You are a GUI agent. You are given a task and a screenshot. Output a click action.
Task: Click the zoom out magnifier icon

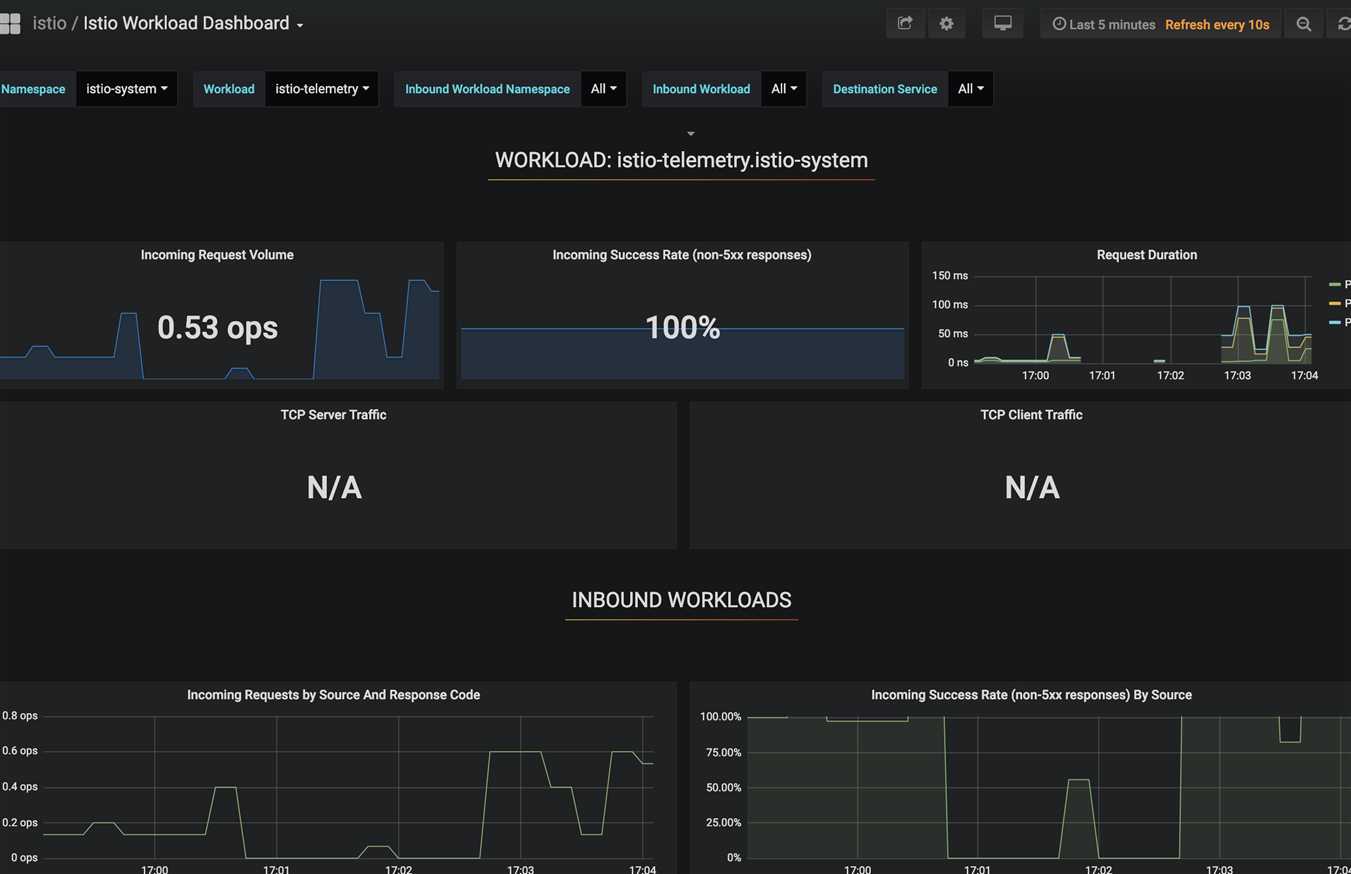1304,24
